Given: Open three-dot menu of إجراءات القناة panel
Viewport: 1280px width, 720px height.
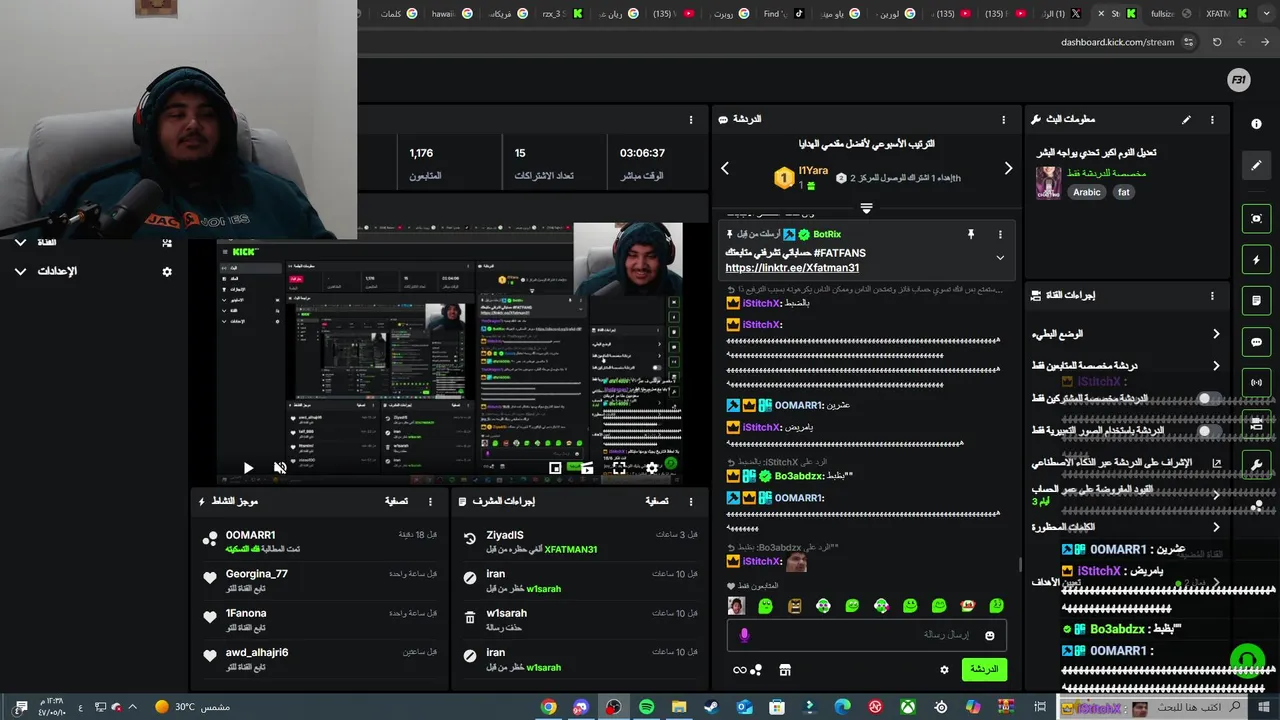Looking at the screenshot, I should 1212,296.
